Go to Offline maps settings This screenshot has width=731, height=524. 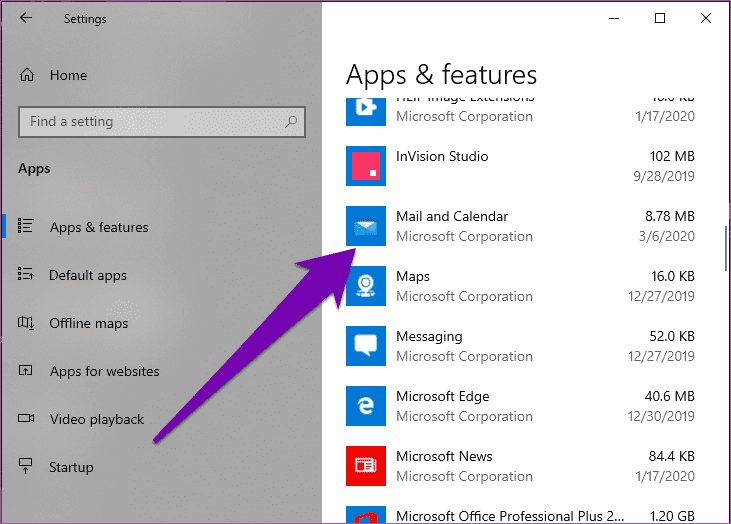coord(89,323)
